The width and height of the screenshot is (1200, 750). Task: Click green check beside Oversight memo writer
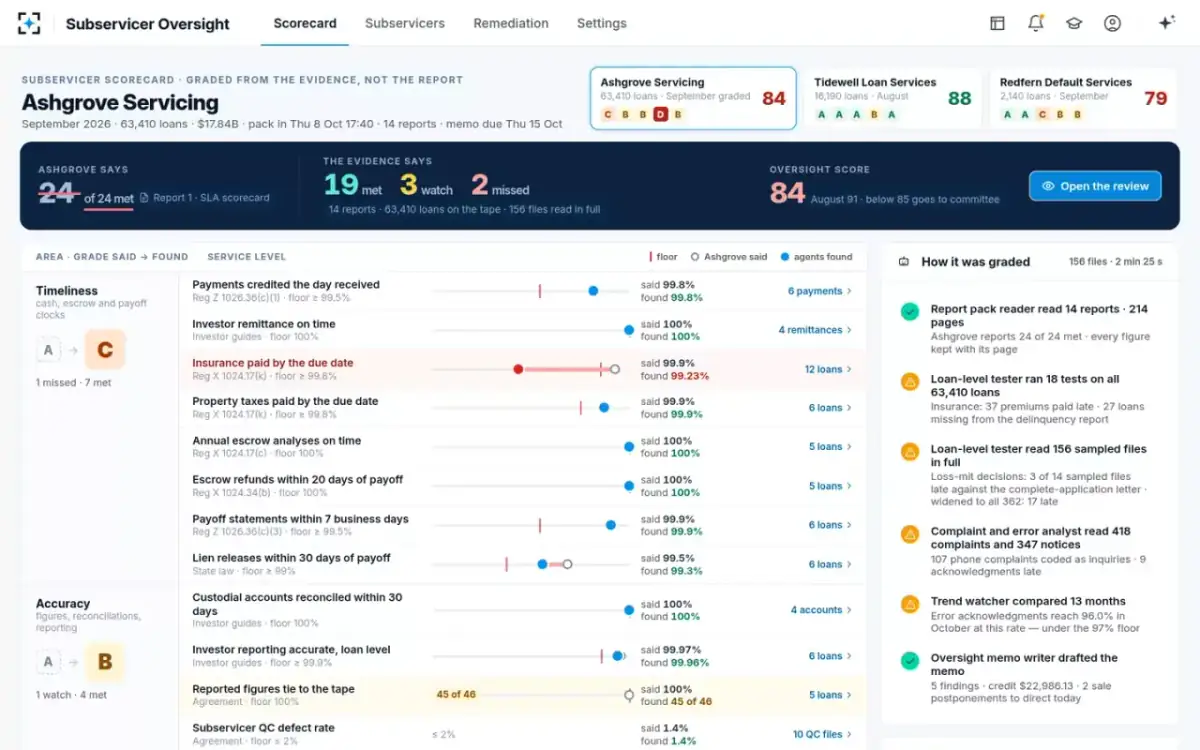coord(909,661)
